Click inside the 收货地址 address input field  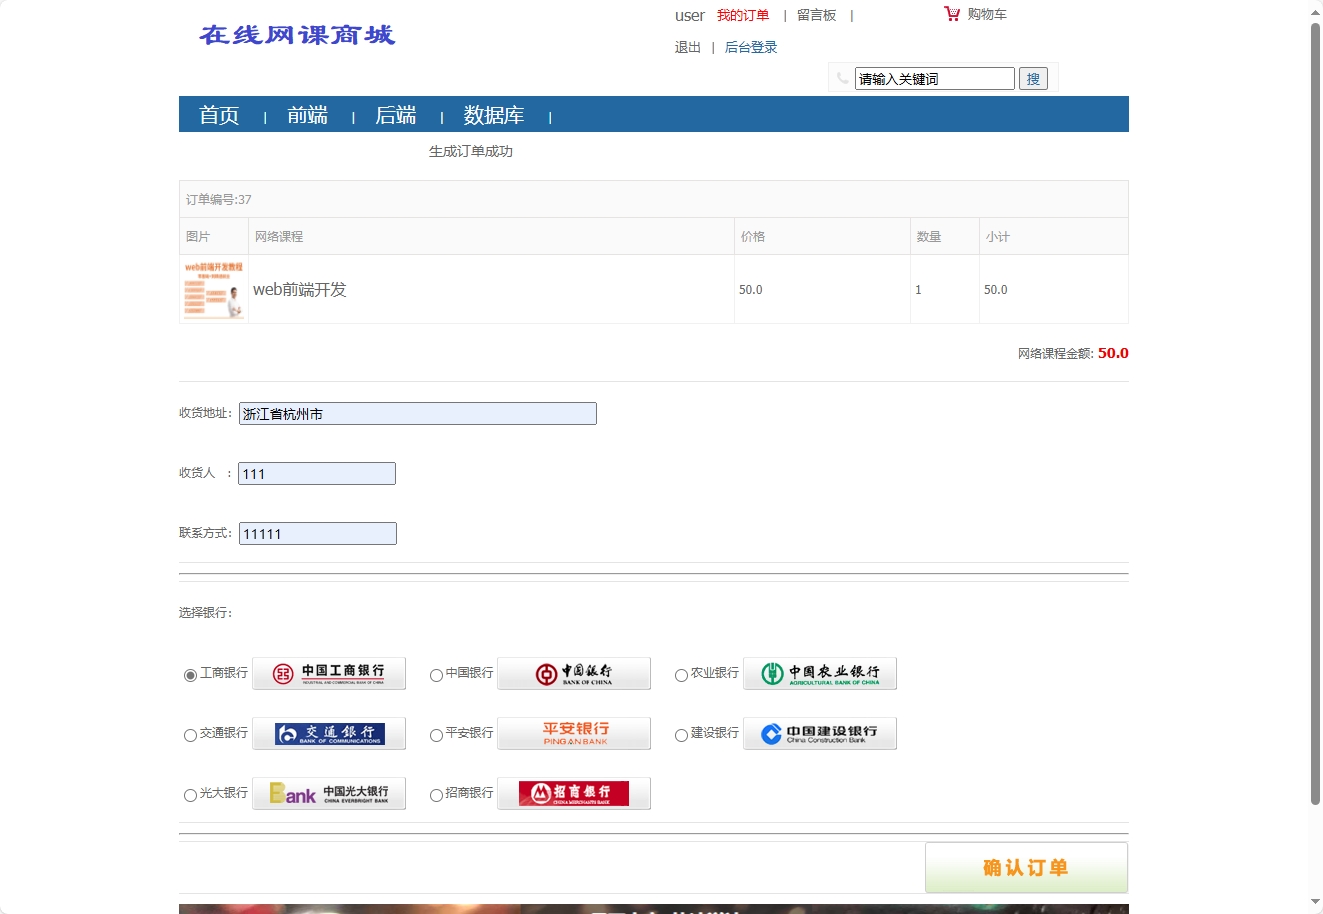(417, 413)
